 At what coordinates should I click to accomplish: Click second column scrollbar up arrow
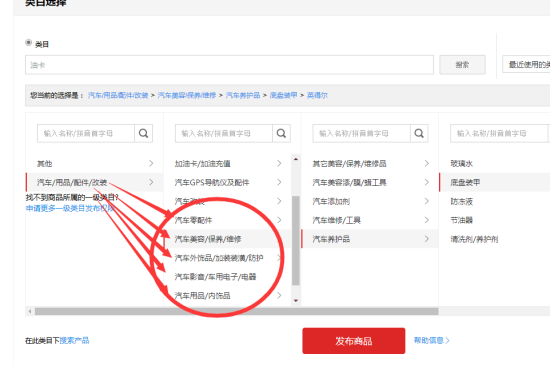pos(296,159)
